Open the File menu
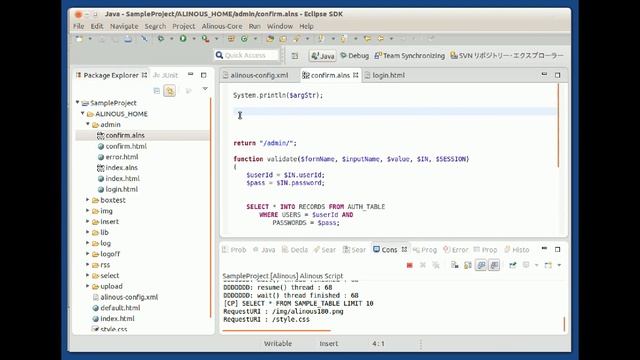 [x=78, y=26]
